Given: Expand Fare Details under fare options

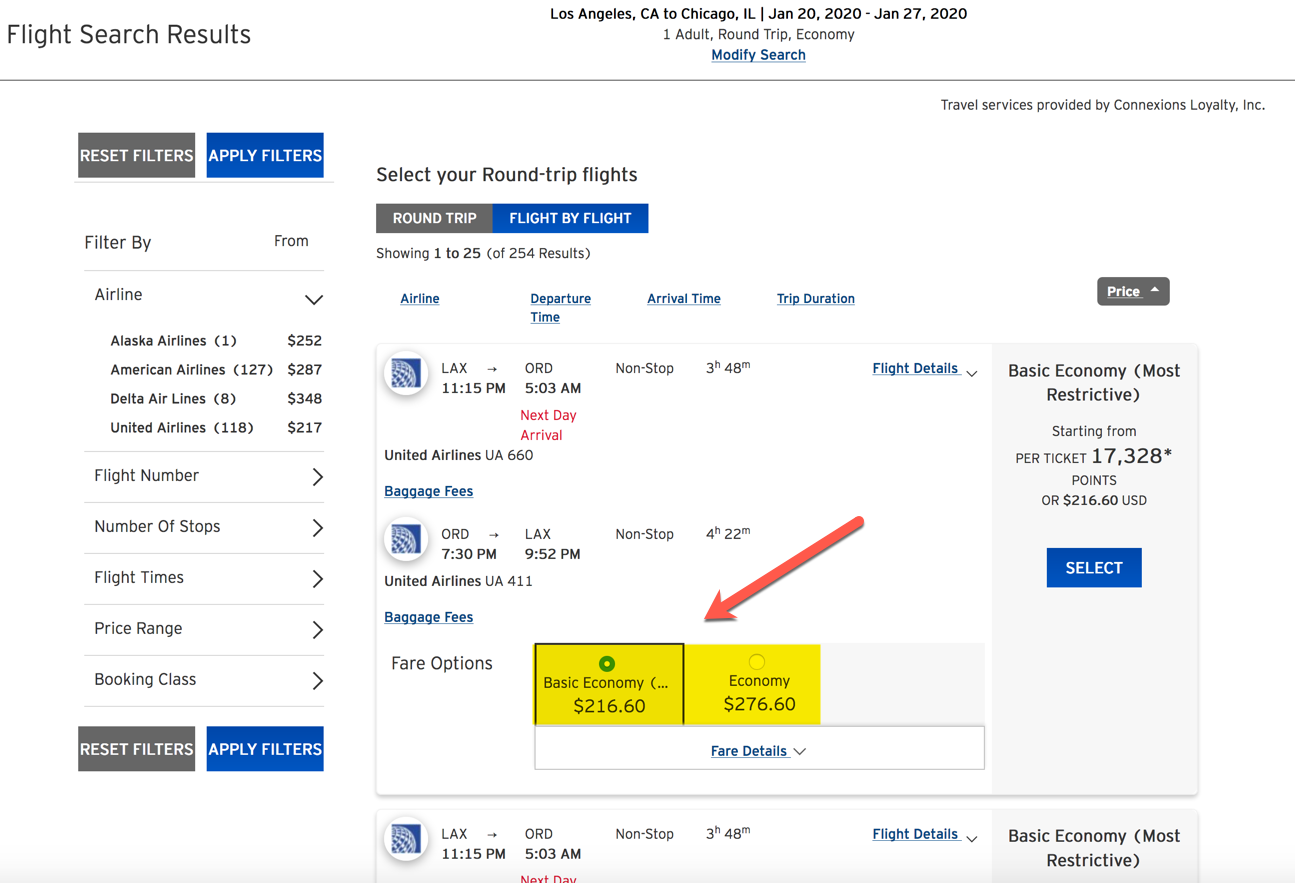Looking at the screenshot, I should [759, 751].
